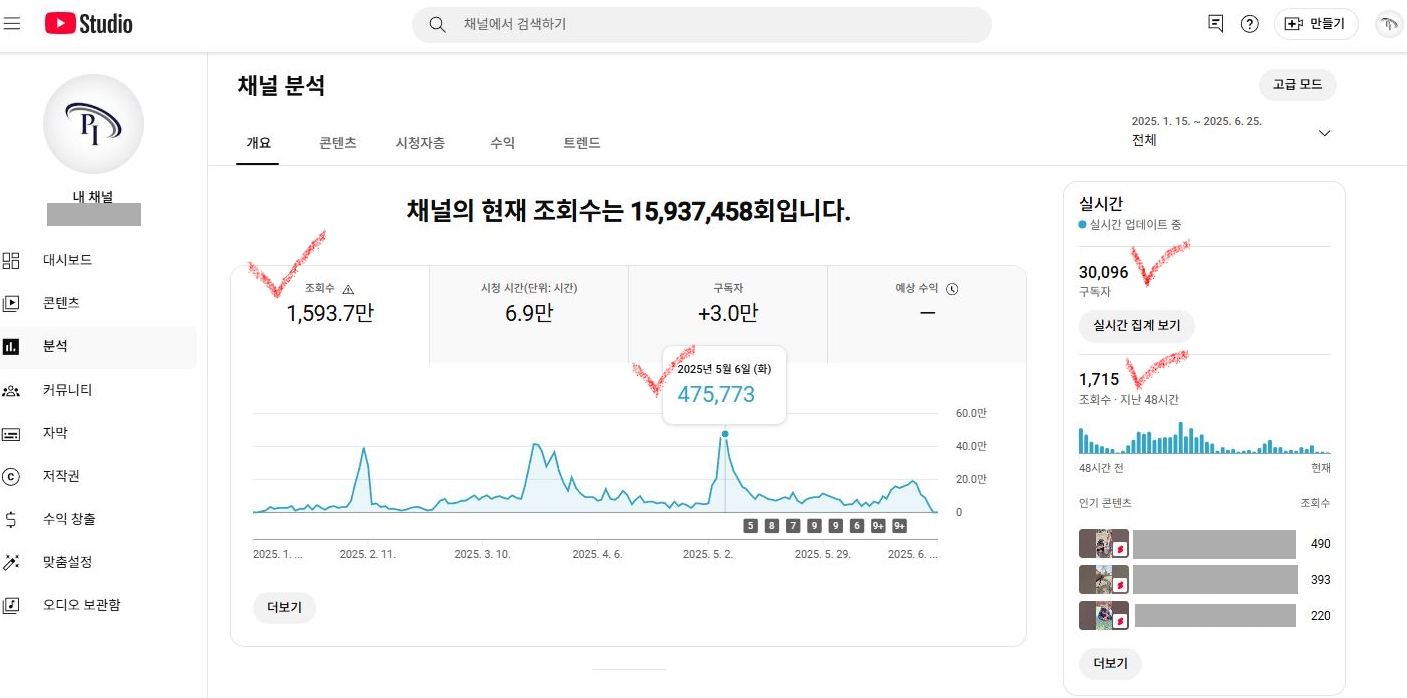Click top content thumbnail with 393 views

pyautogui.click(x=1104, y=580)
